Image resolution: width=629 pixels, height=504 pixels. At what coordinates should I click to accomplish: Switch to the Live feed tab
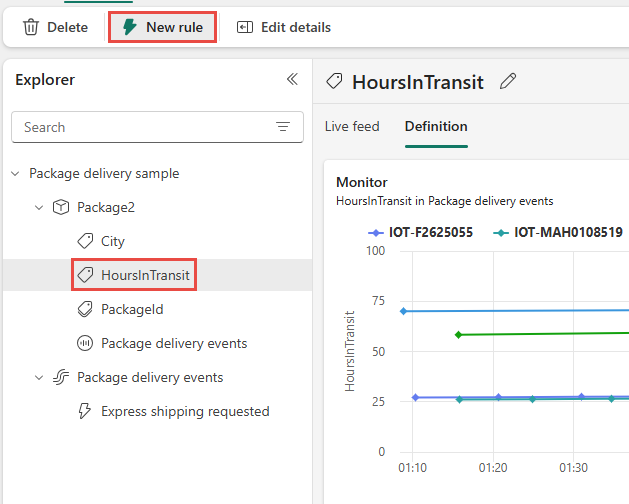(352, 126)
